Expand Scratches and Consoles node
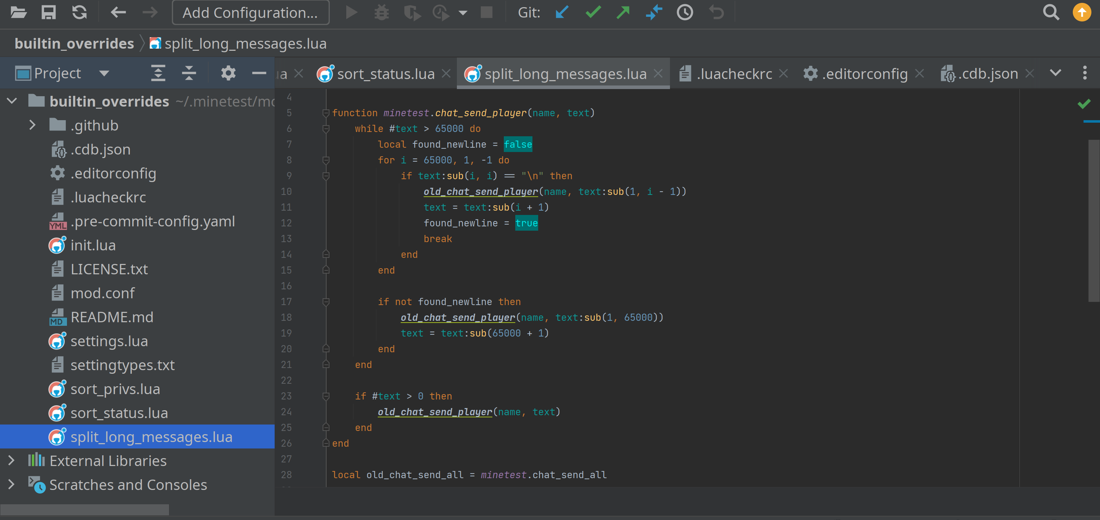This screenshot has width=1100, height=520. [x=11, y=485]
